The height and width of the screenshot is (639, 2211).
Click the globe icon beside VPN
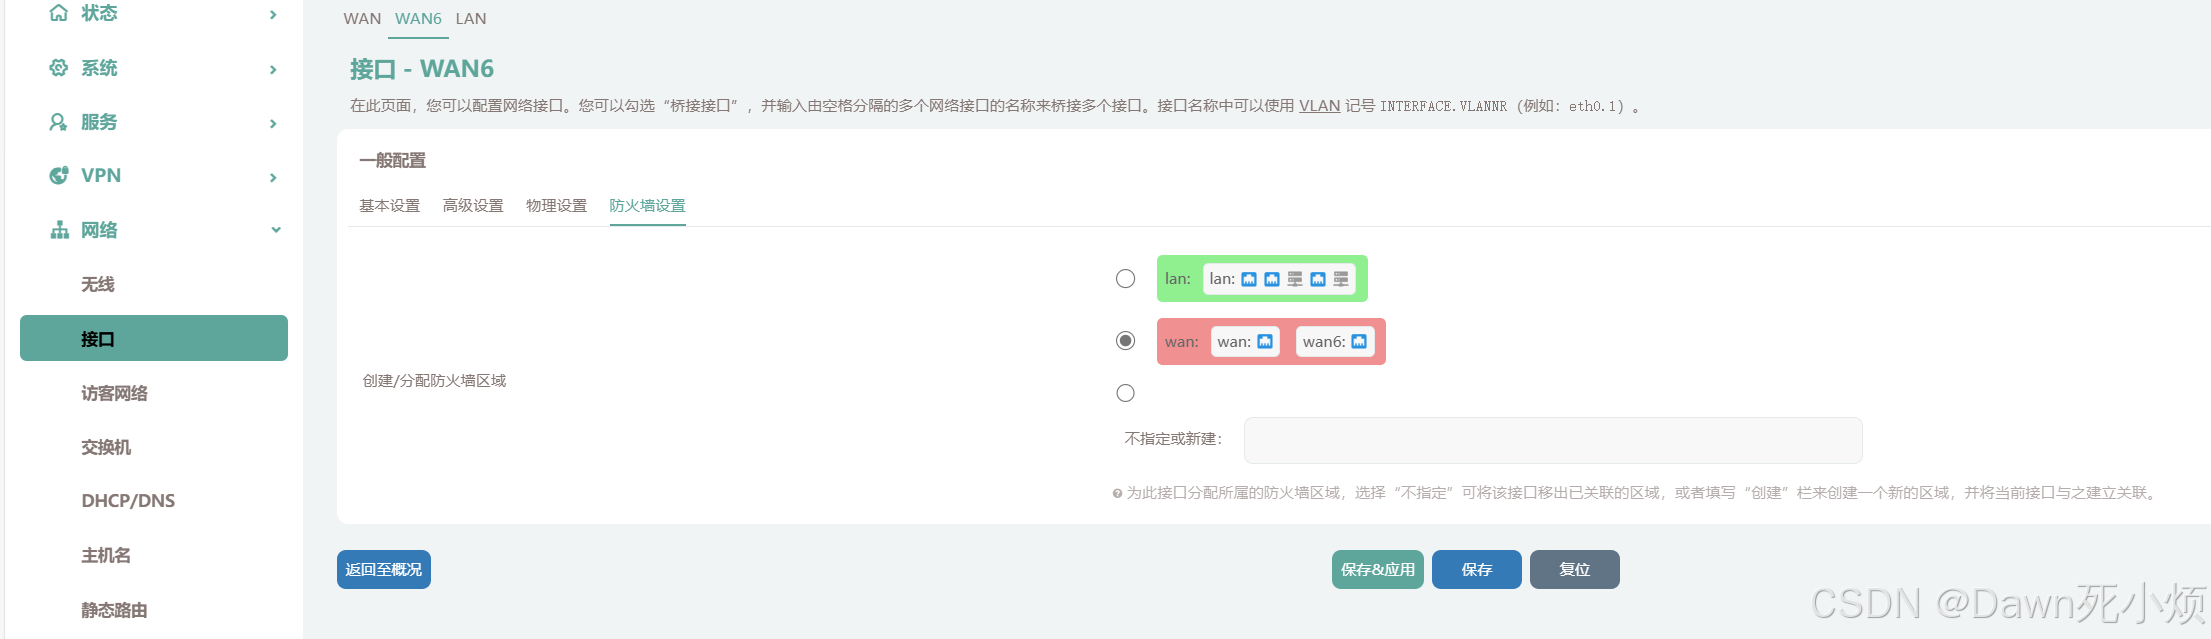[59, 176]
